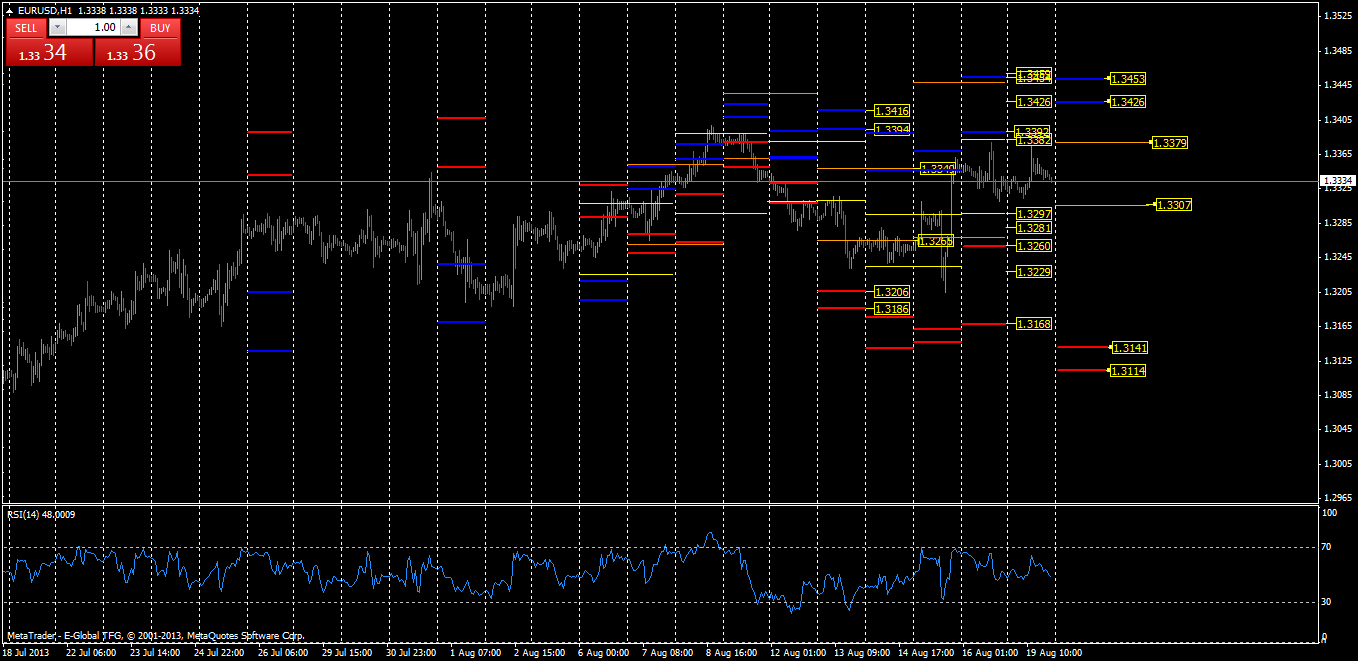Click the 2 Aug 15:00 time label
The width and height of the screenshot is (1358, 661).
pos(539,652)
